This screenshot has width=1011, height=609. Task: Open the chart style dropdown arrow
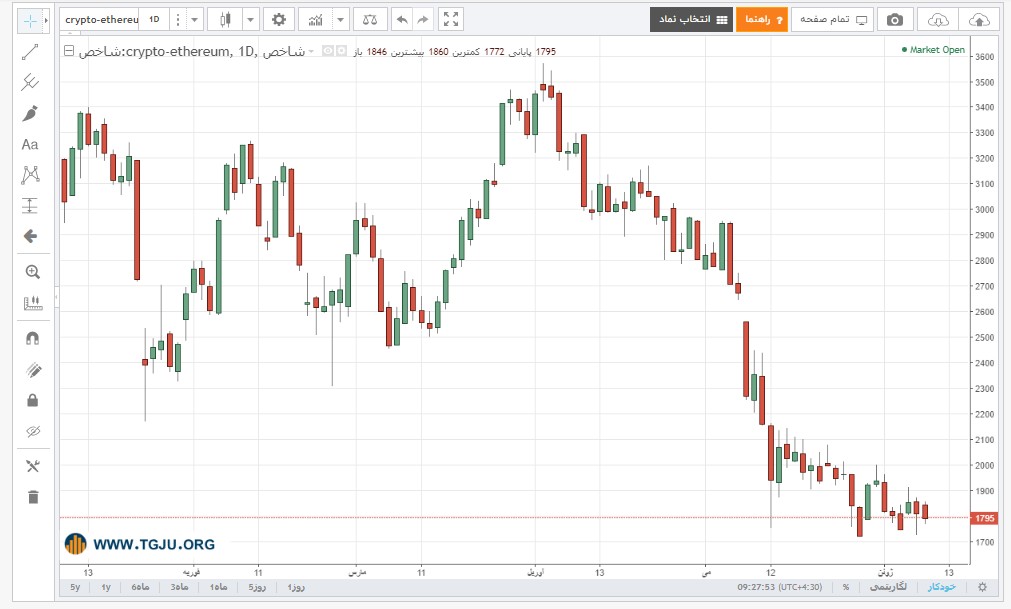click(250, 19)
